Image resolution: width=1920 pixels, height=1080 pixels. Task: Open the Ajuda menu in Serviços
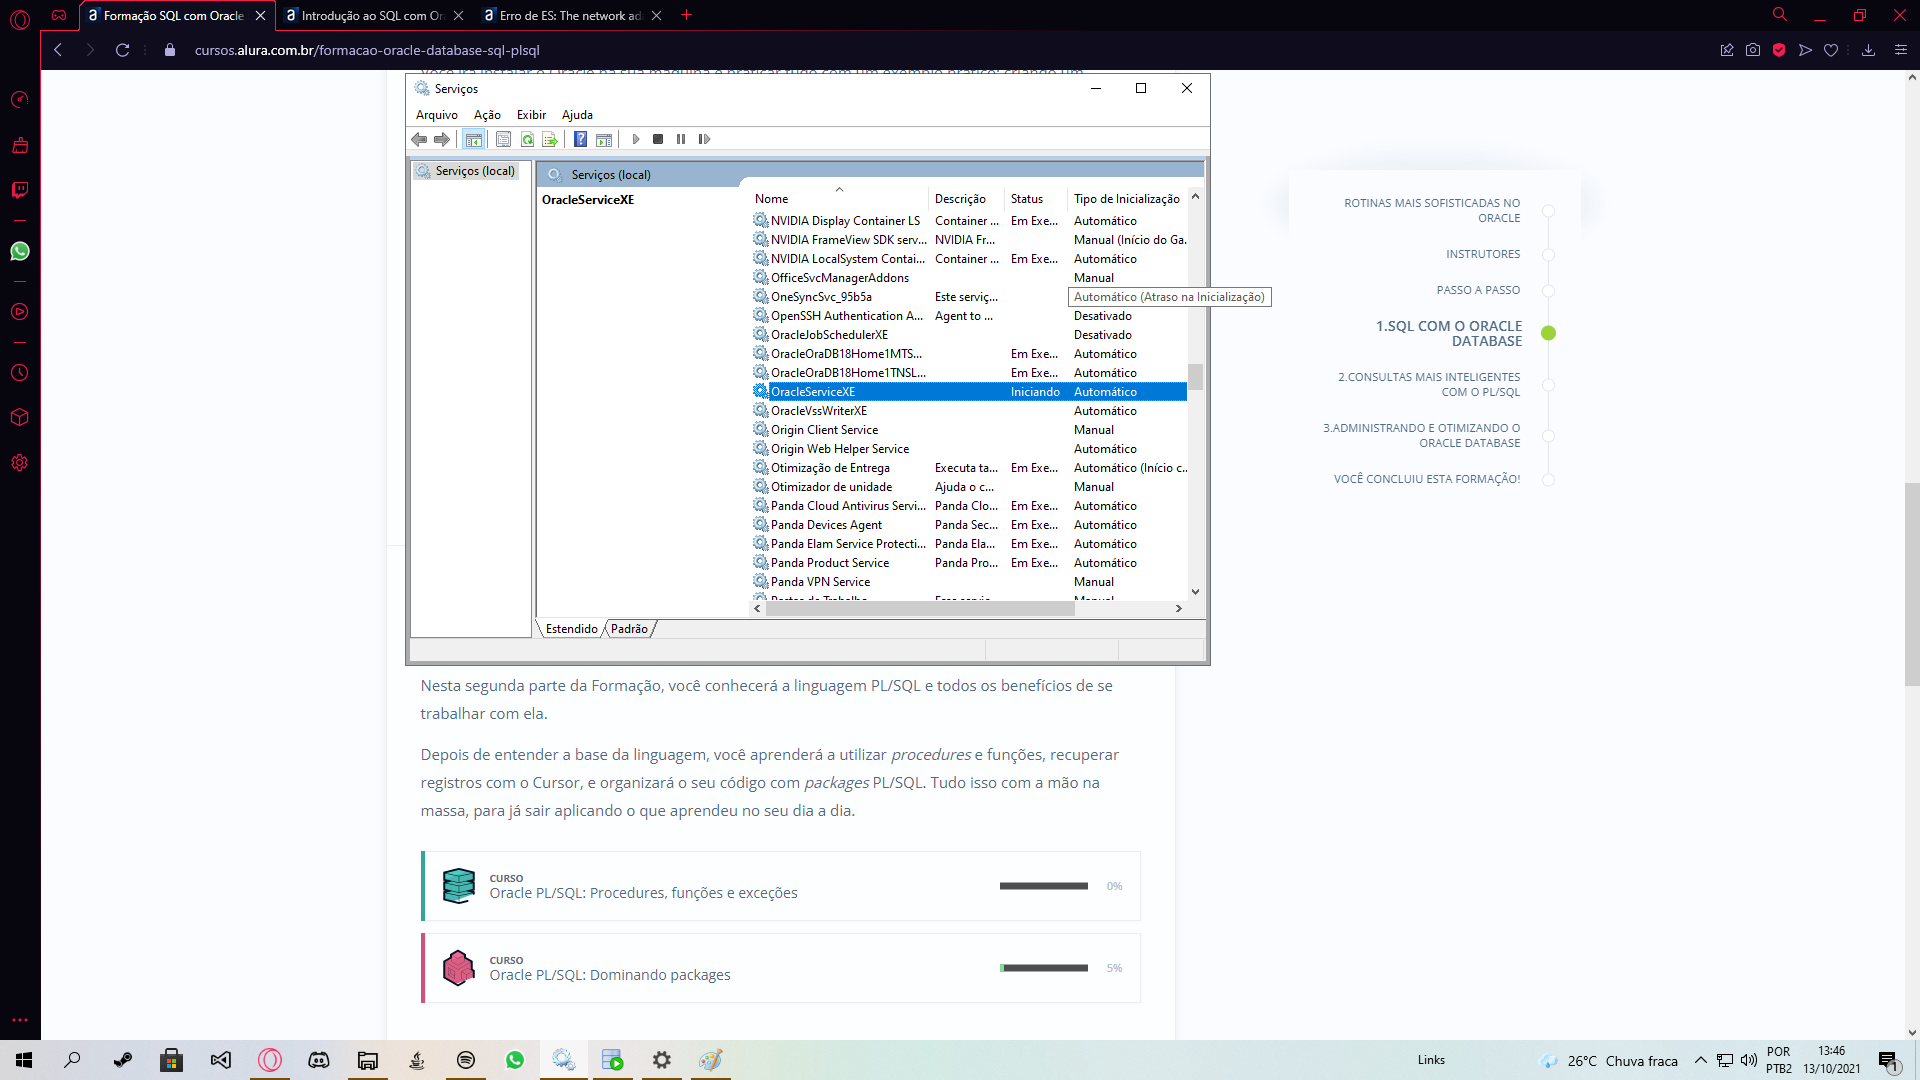(577, 115)
